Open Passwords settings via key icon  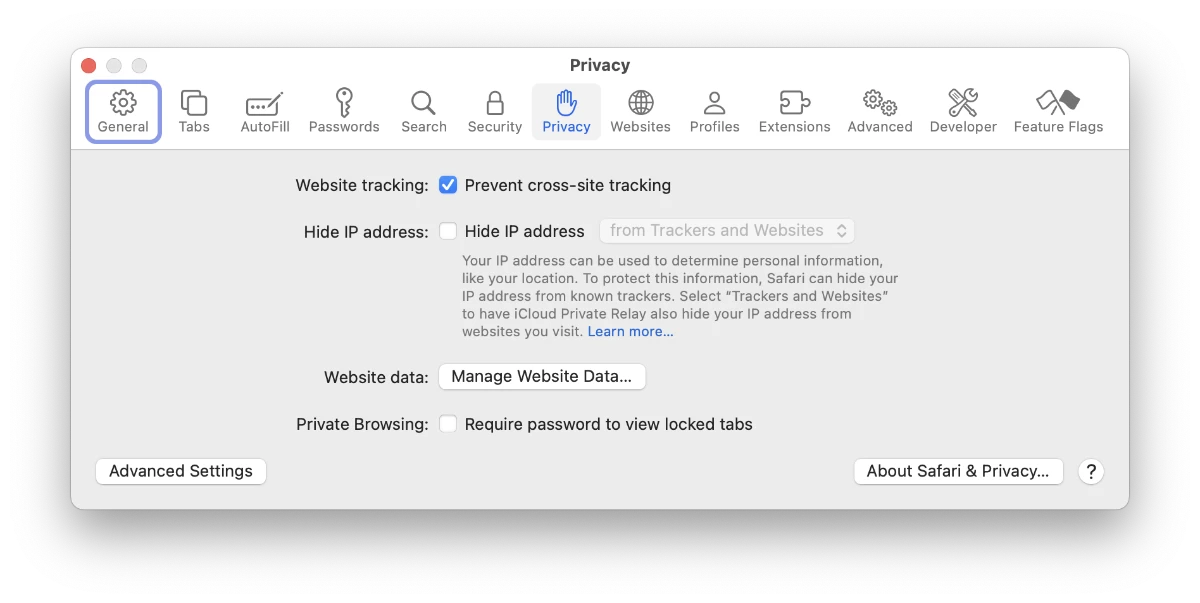coord(344,110)
